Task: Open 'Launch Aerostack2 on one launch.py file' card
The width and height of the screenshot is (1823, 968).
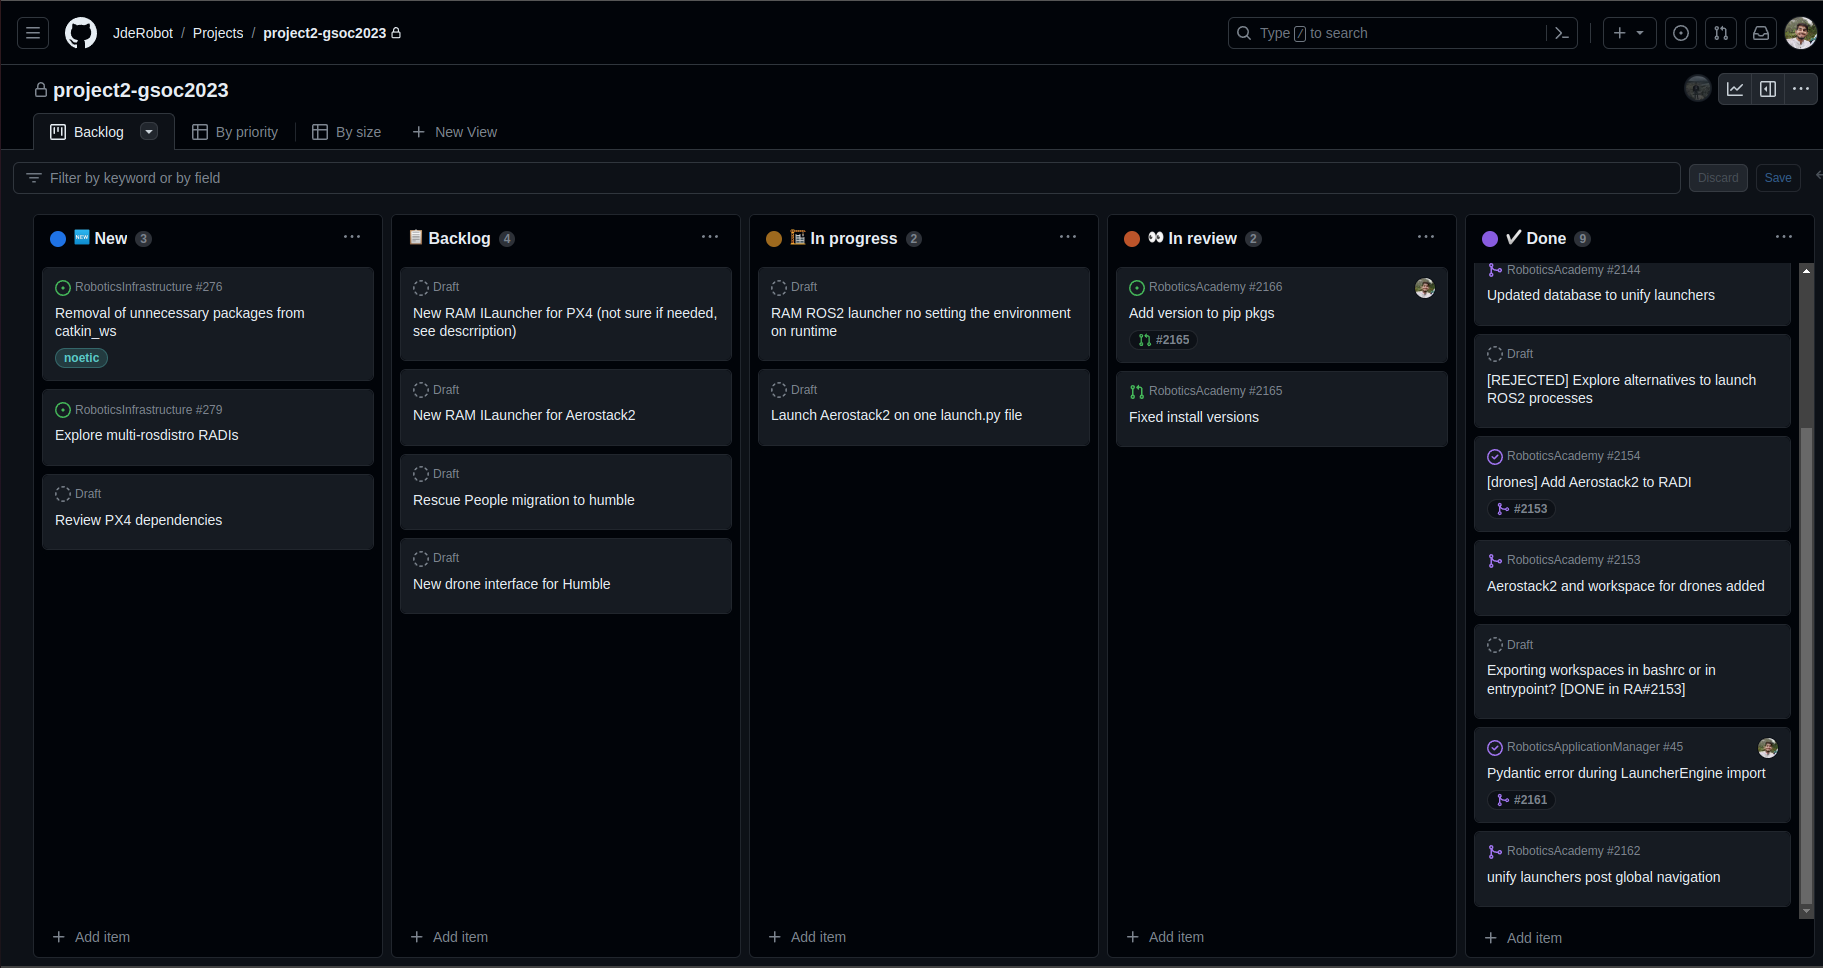Action: click(924, 407)
